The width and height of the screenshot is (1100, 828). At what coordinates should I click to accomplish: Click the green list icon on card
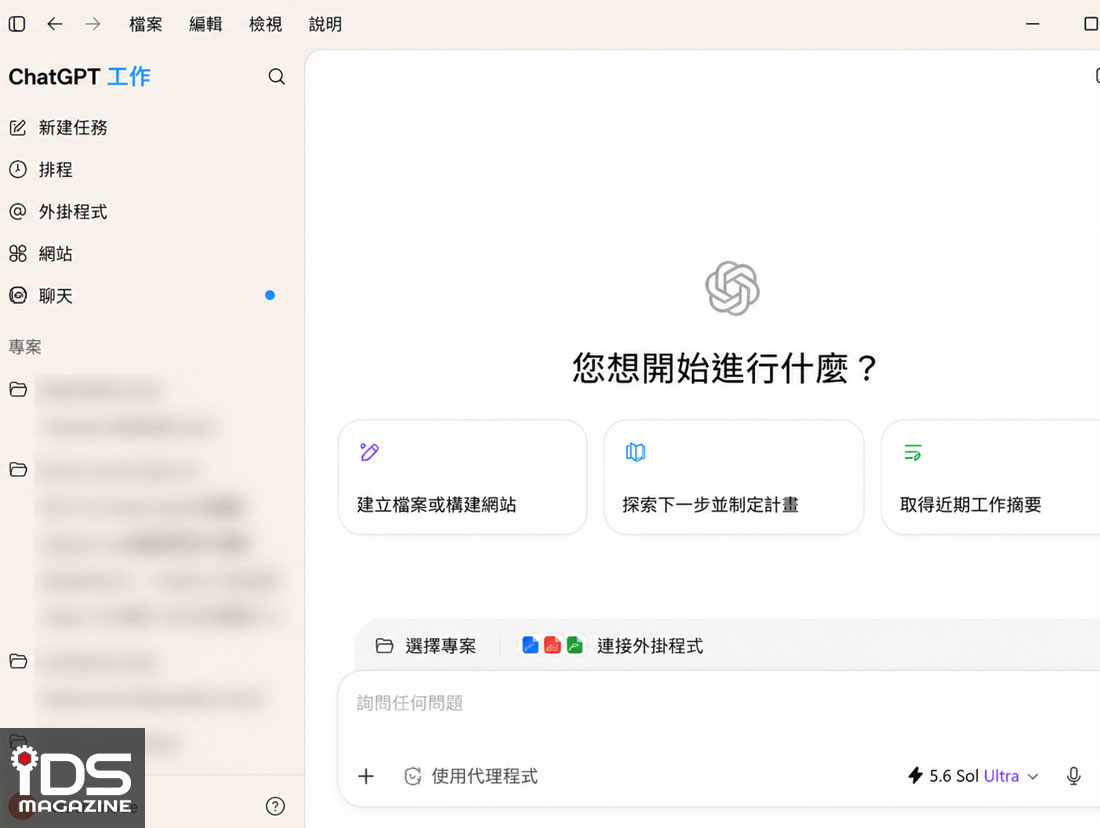pyautogui.click(x=913, y=452)
